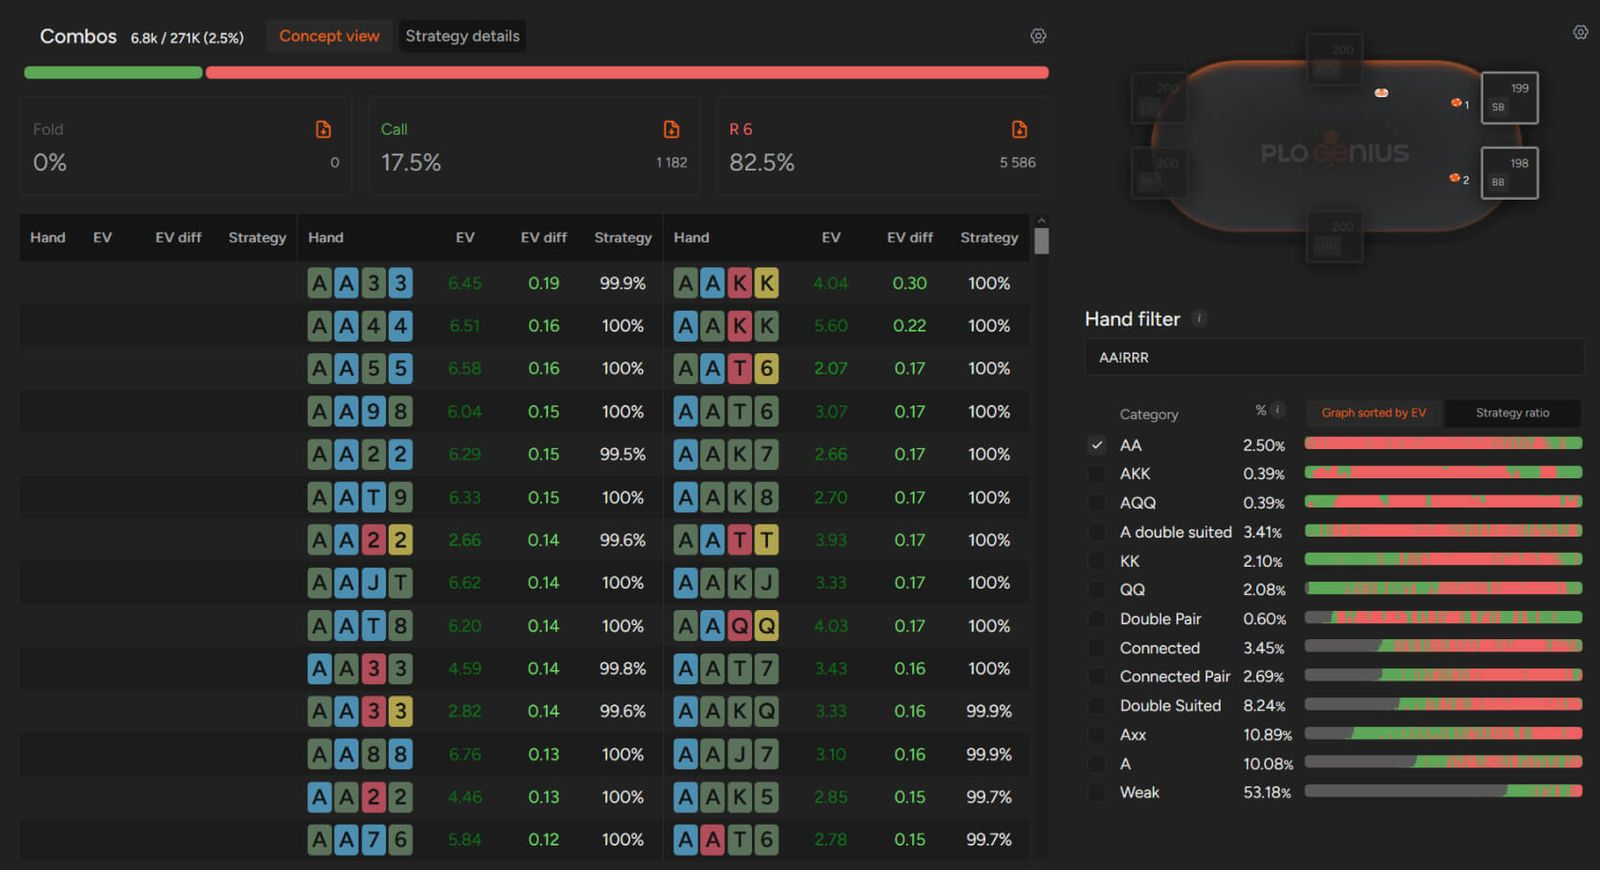1600x870 pixels.
Task: Export the Fold range file icon
Action: click(x=323, y=129)
